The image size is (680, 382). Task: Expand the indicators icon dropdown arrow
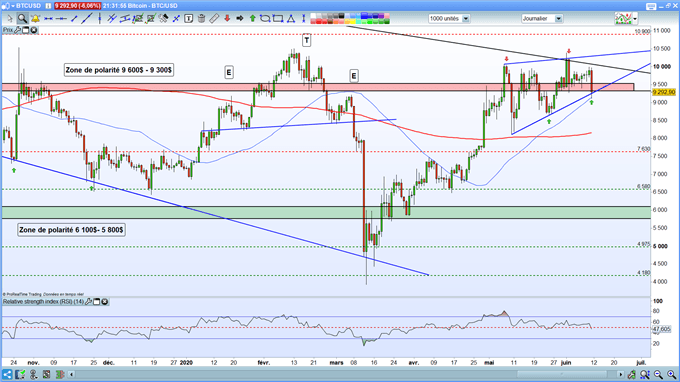(x=635, y=19)
